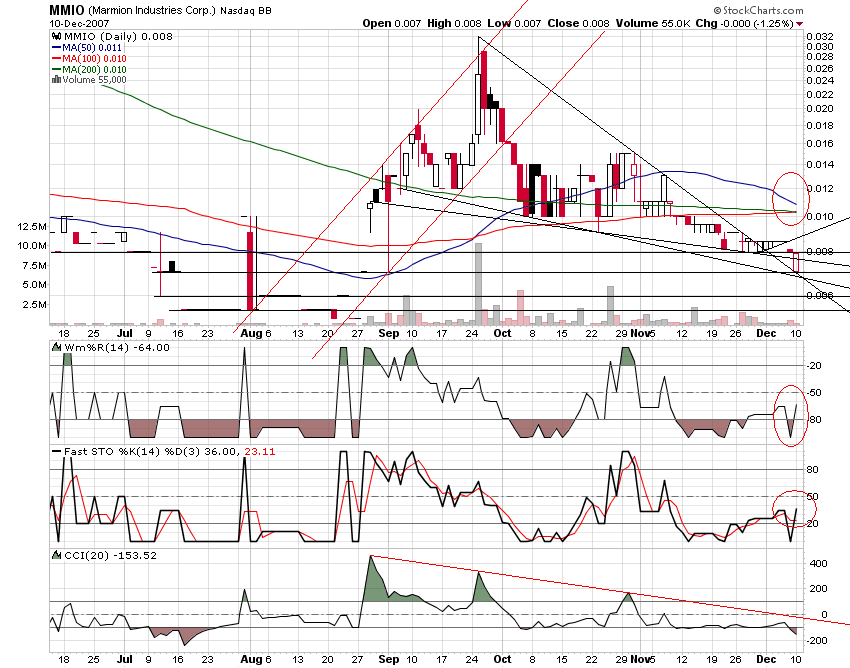The image size is (850, 668).
Task: Click the Close 0.008 value
Action: click(x=578, y=23)
